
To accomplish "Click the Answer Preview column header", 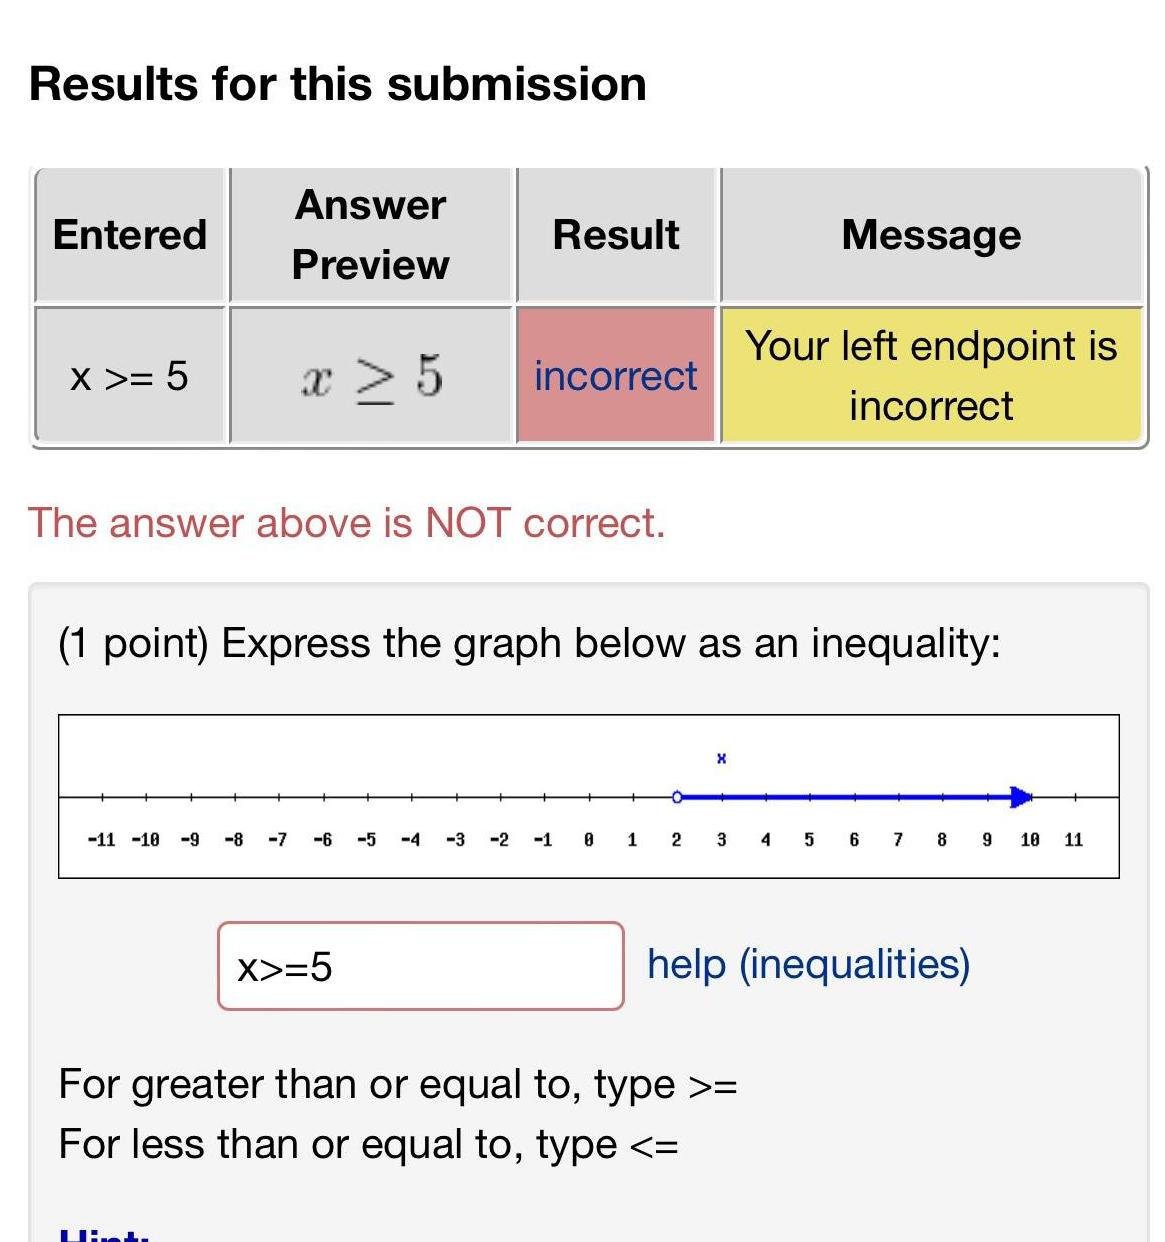I will [x=370, y=235].
